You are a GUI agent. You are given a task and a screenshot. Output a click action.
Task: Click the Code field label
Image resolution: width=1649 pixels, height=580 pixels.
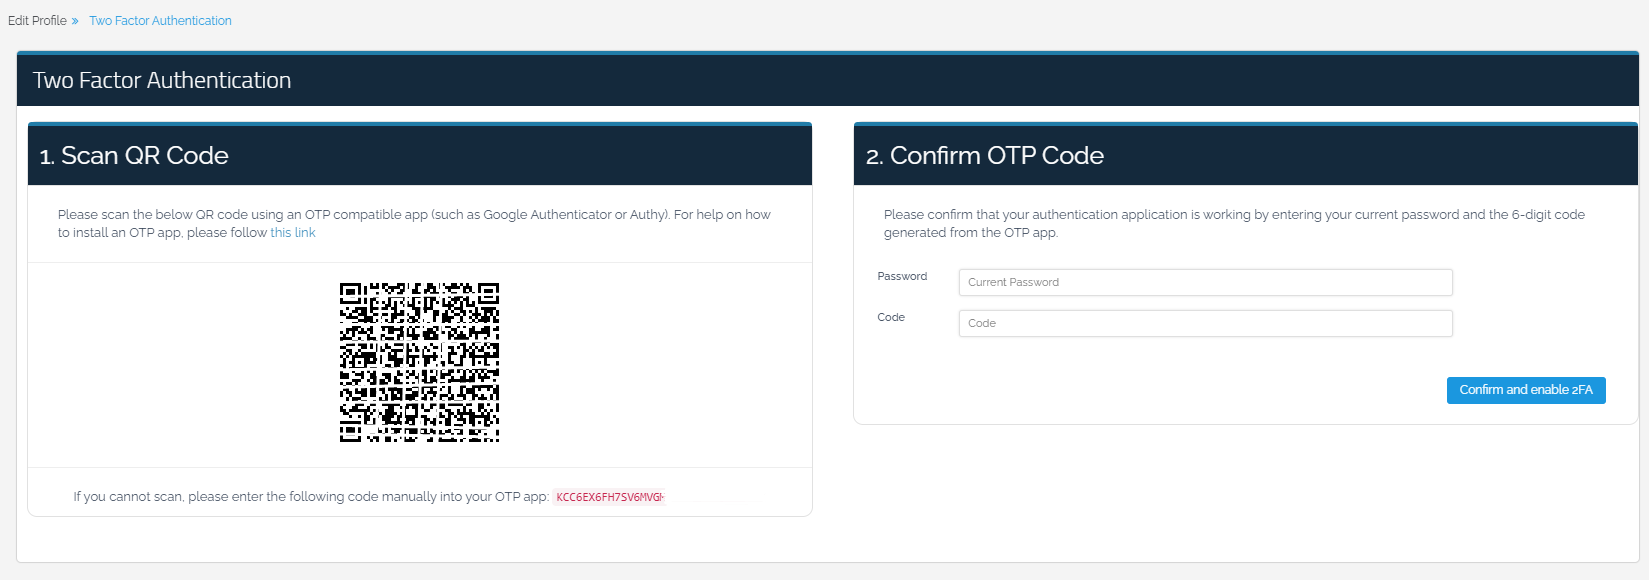(891, 318)
